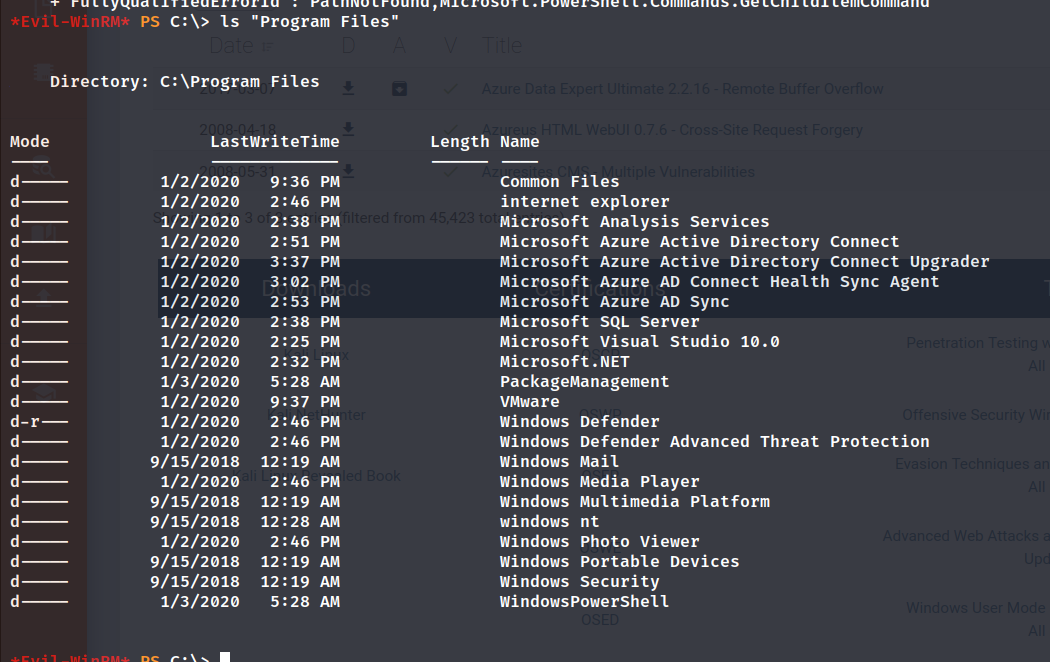1050x662 pixels.
Task: Click Microsoft Azure AD Connect Health Sync Agent
Action: pos(719,282)
